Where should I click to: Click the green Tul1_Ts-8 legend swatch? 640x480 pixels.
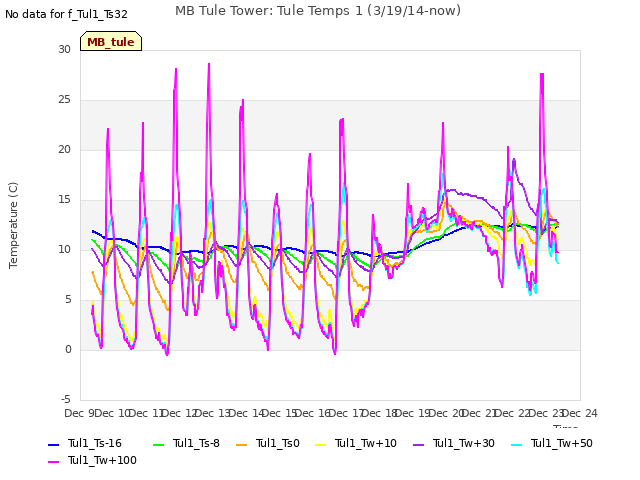pyautogui.click(x=158, y=445)
